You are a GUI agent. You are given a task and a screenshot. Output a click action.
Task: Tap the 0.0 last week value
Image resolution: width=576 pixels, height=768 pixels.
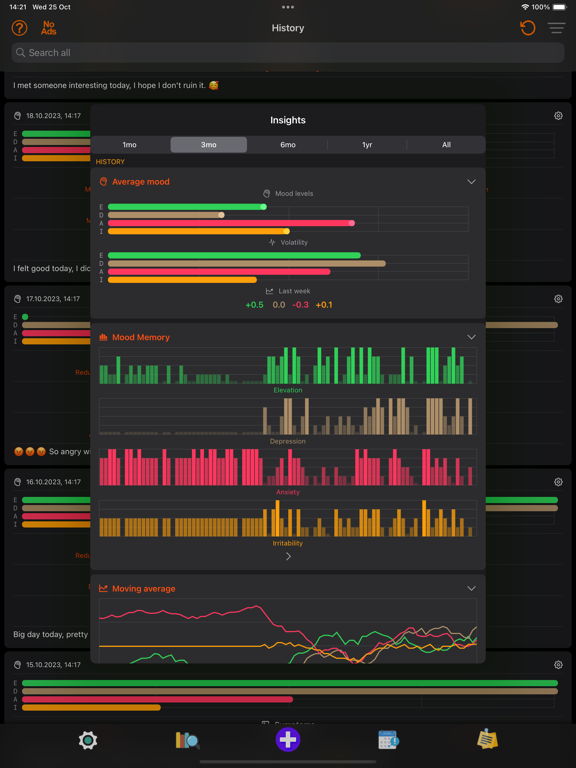point(279,305)
